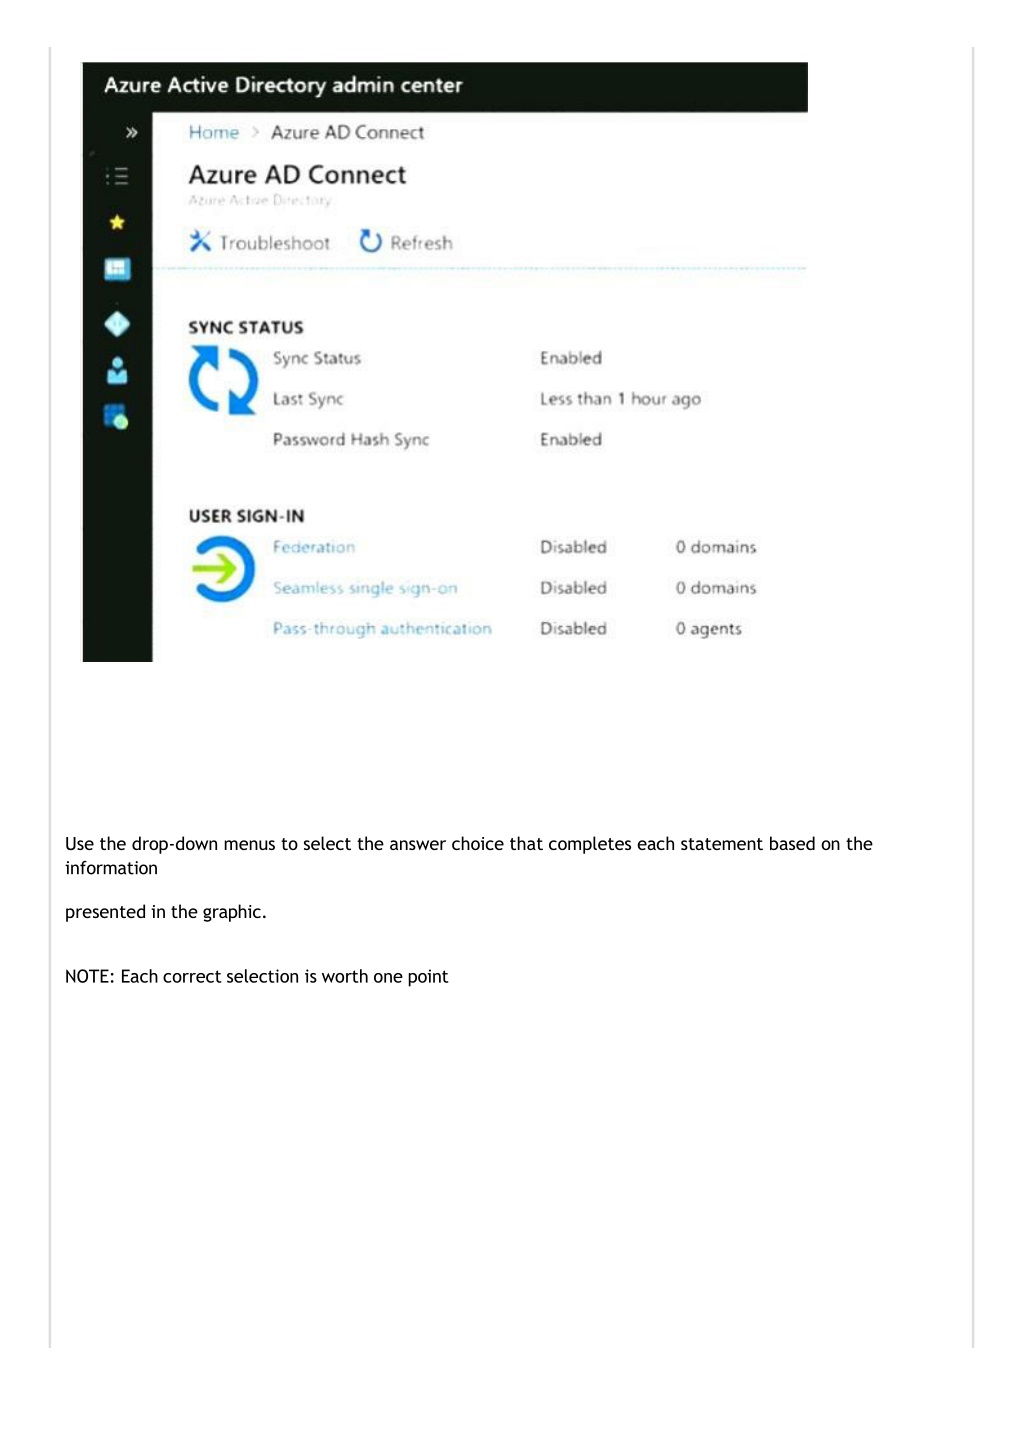Image resolution: width=1024 pixels, height=1447 pixels.
Task: Click the yellow Favorites star icon
Action: point(117,222)
